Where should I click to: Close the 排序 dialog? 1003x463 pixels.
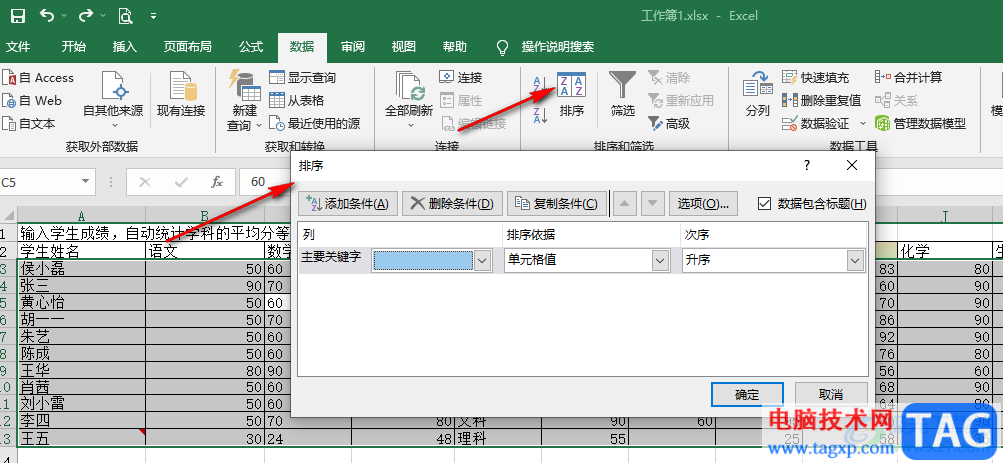click(851, 166)
